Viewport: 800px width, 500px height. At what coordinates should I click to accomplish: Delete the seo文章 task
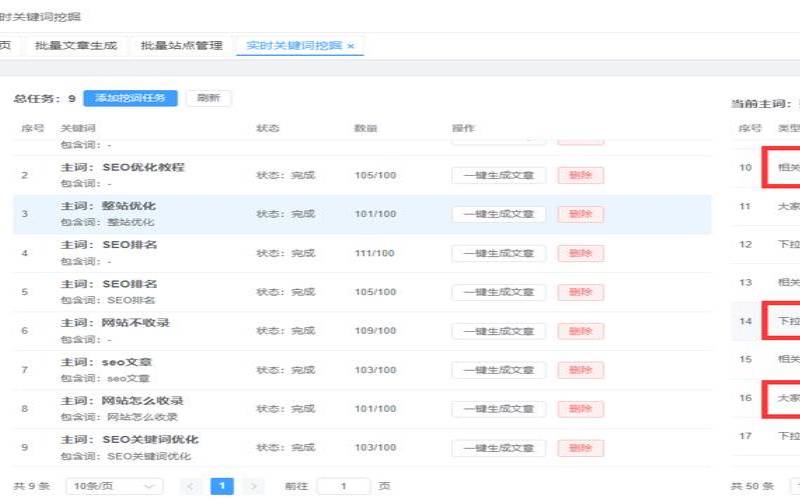click(581, 370)
